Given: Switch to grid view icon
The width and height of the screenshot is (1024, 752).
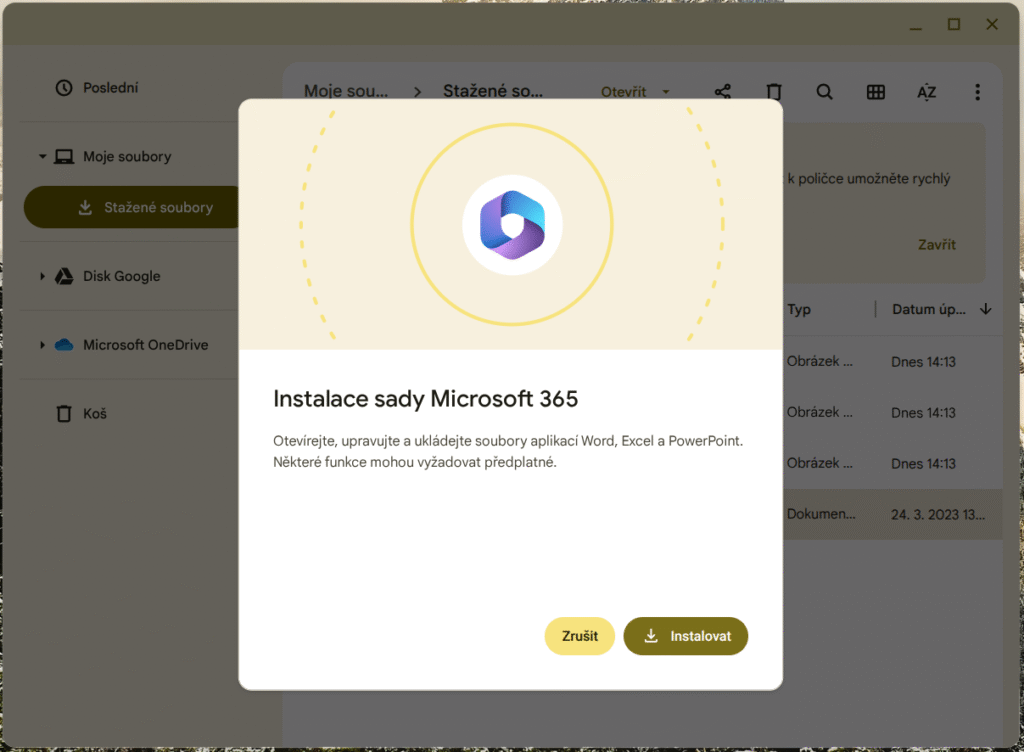Looking at the screenshot, I should (x=876, y=92).
